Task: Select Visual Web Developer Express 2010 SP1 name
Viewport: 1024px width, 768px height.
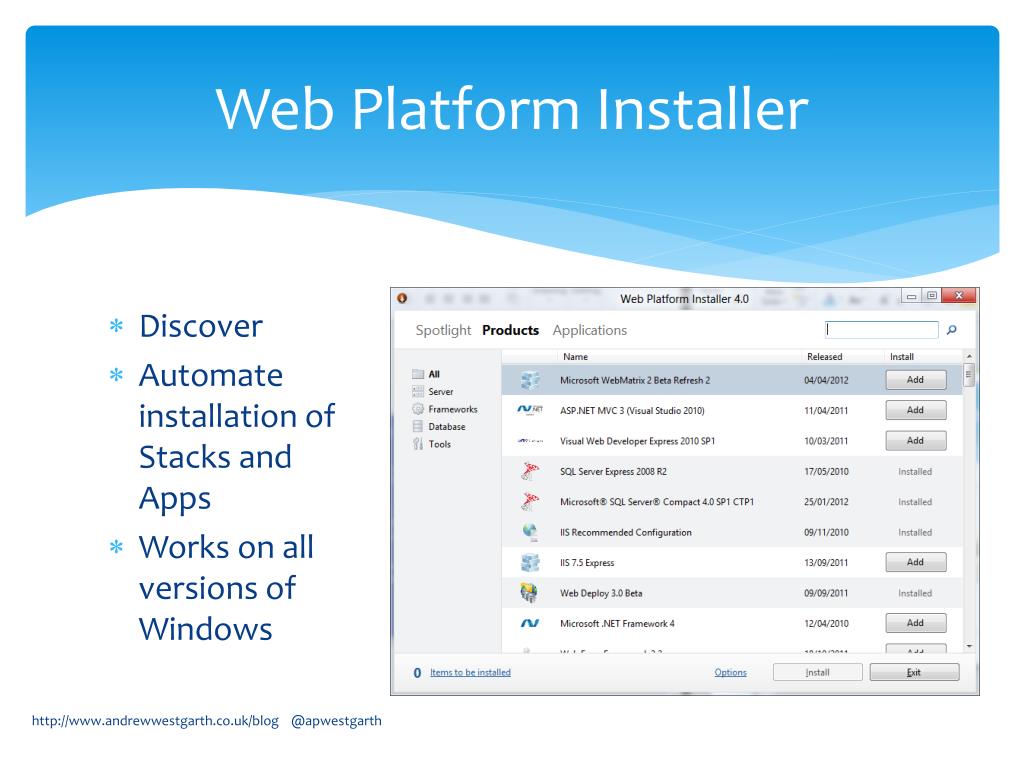Action: point(637,441)
